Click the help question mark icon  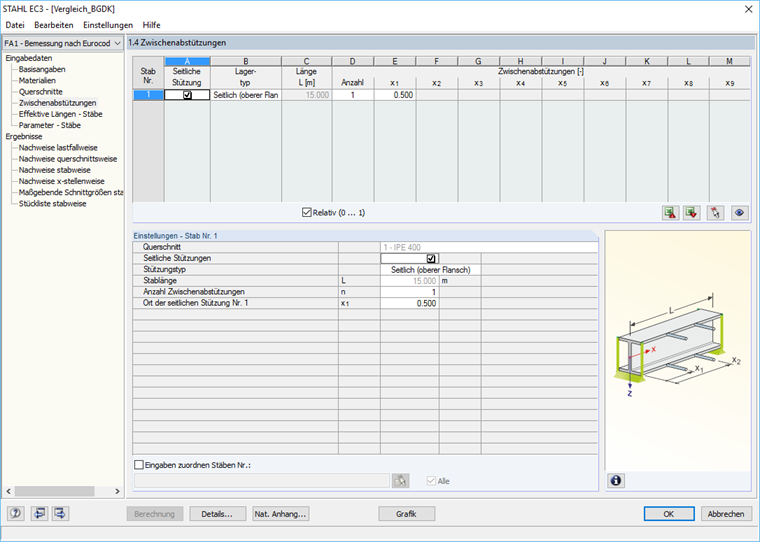[x=16, y=513]
